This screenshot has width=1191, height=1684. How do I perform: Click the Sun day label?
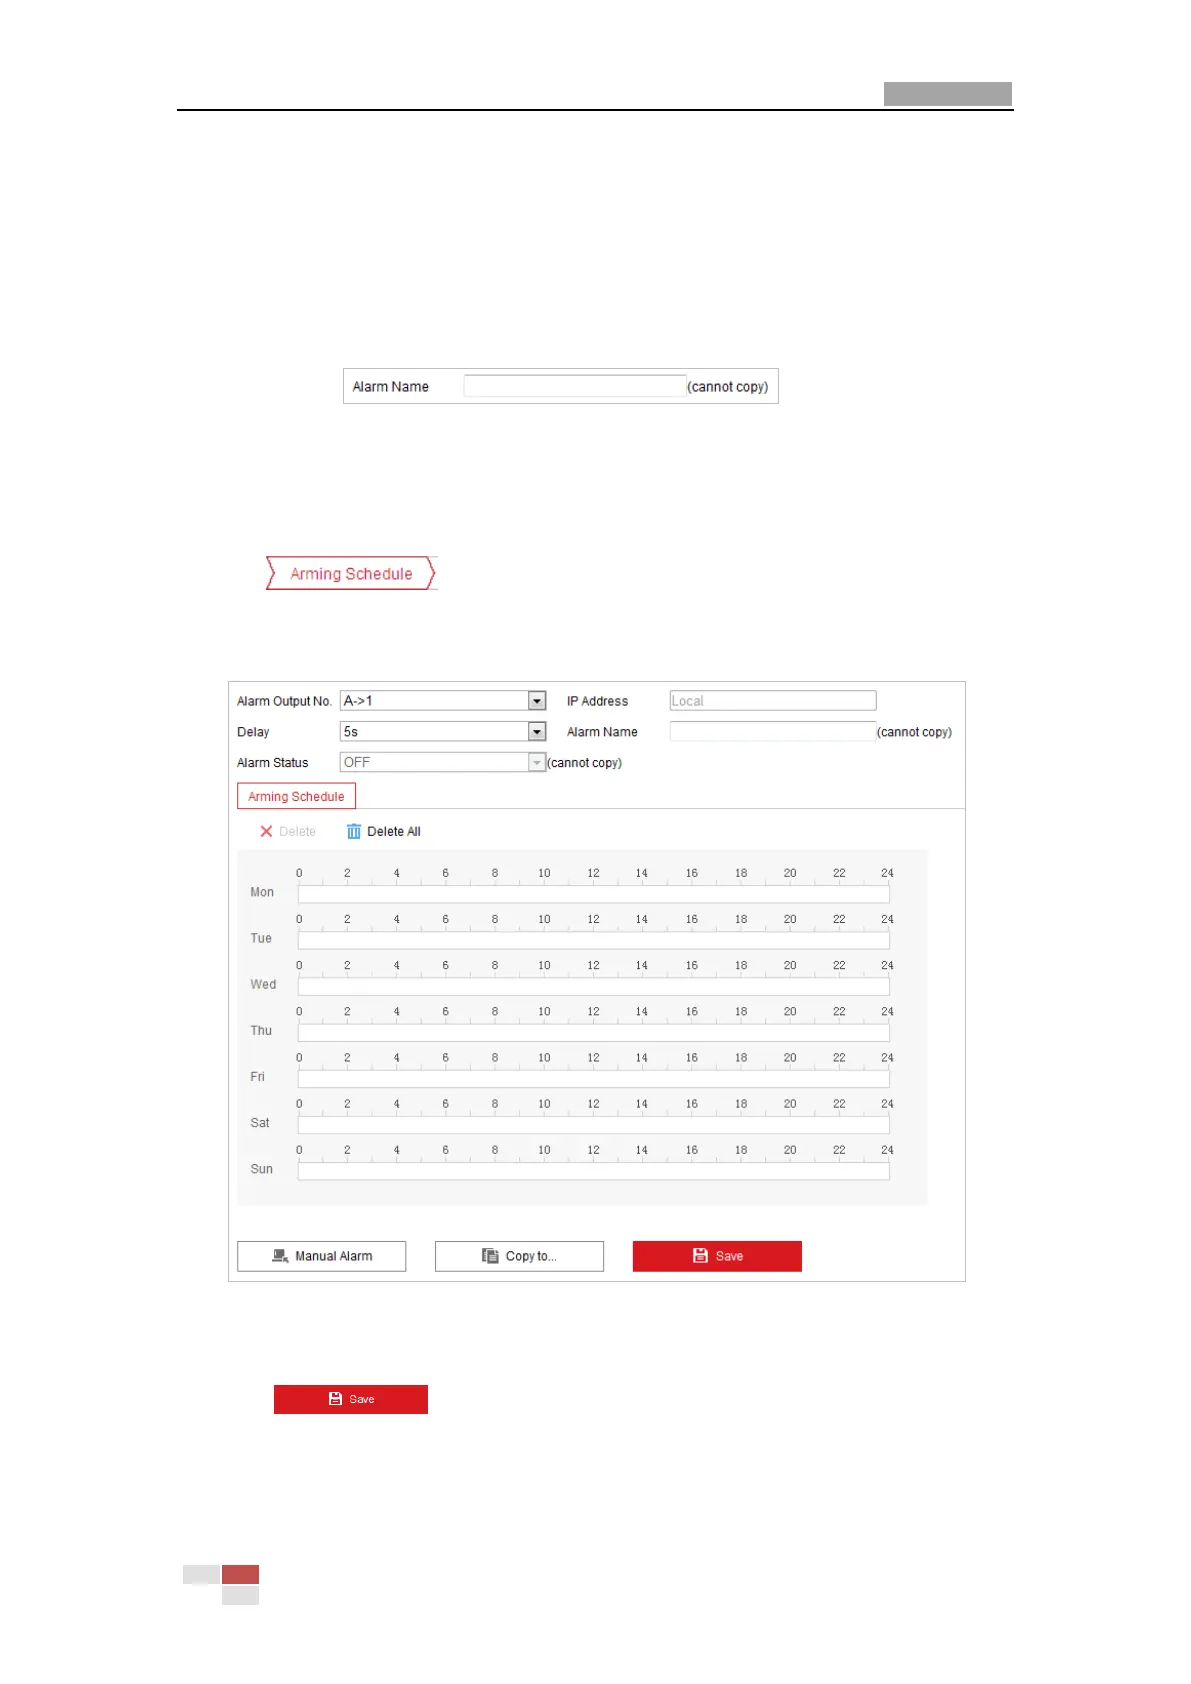point(262,1168)
